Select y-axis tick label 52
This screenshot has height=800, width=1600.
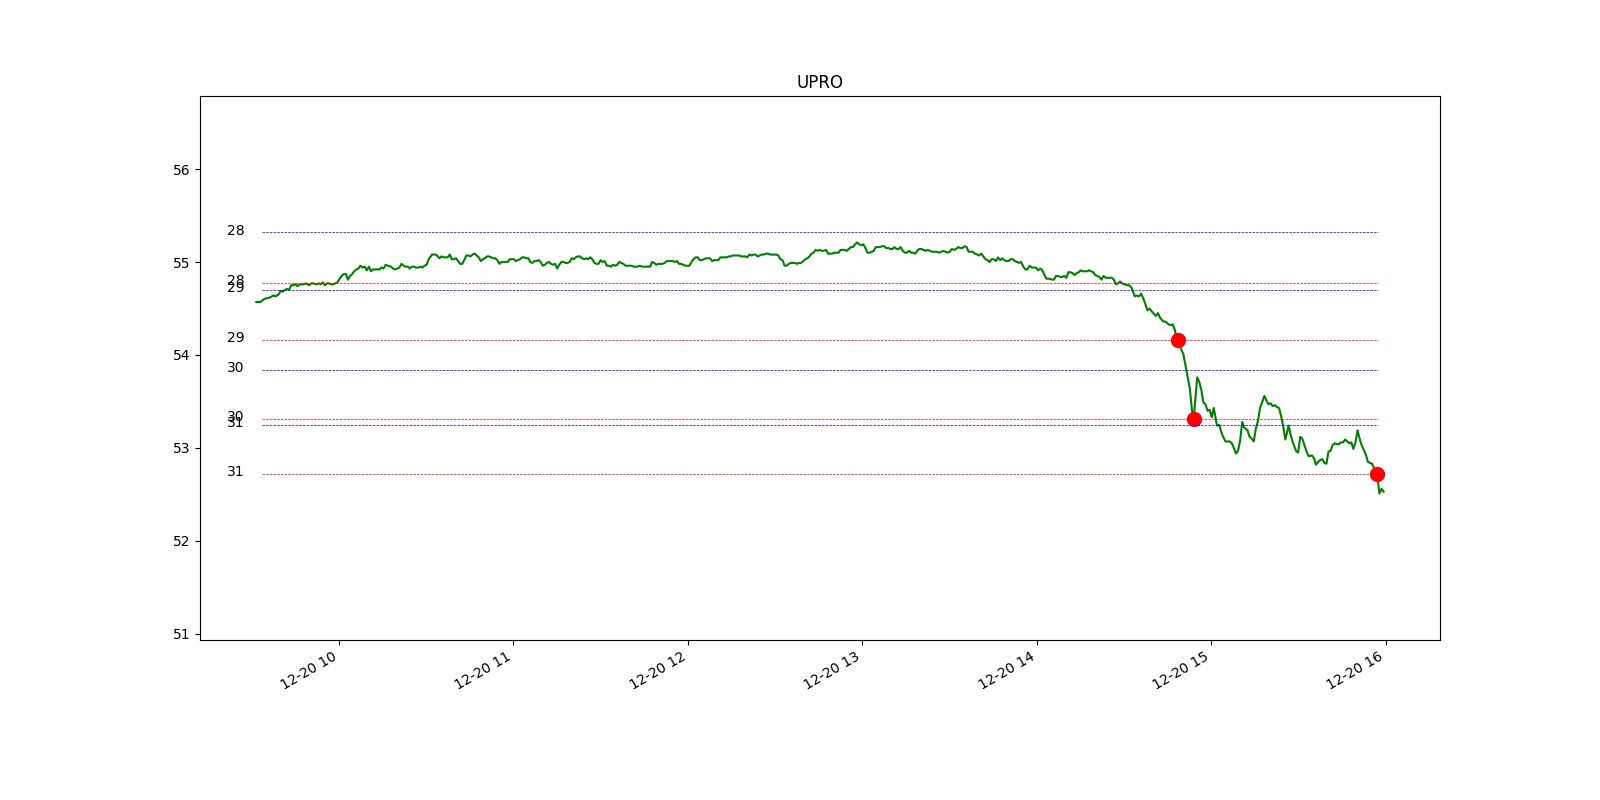coord(181,541)
